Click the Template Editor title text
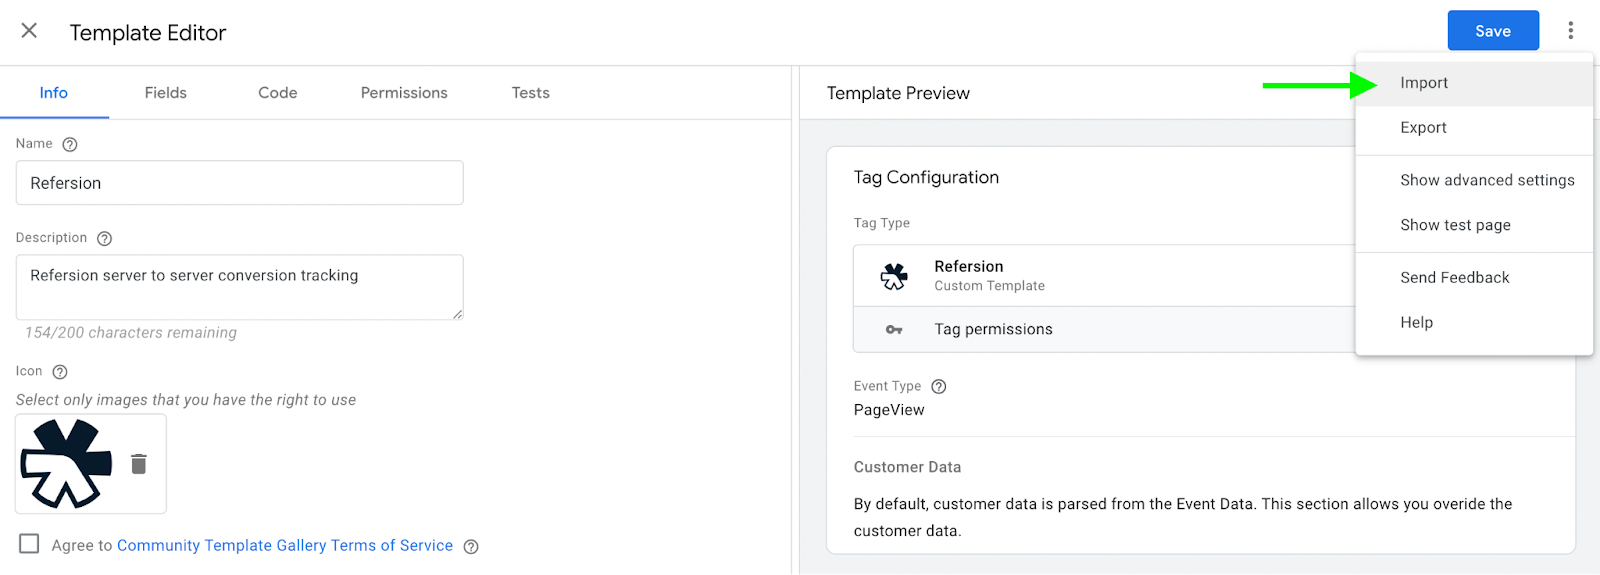The height and width of the screenshot is (575, 1600). tap(148, 33)
